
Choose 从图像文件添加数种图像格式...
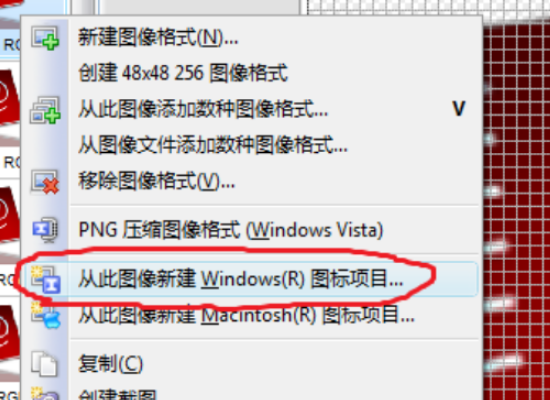click(213, 145)
